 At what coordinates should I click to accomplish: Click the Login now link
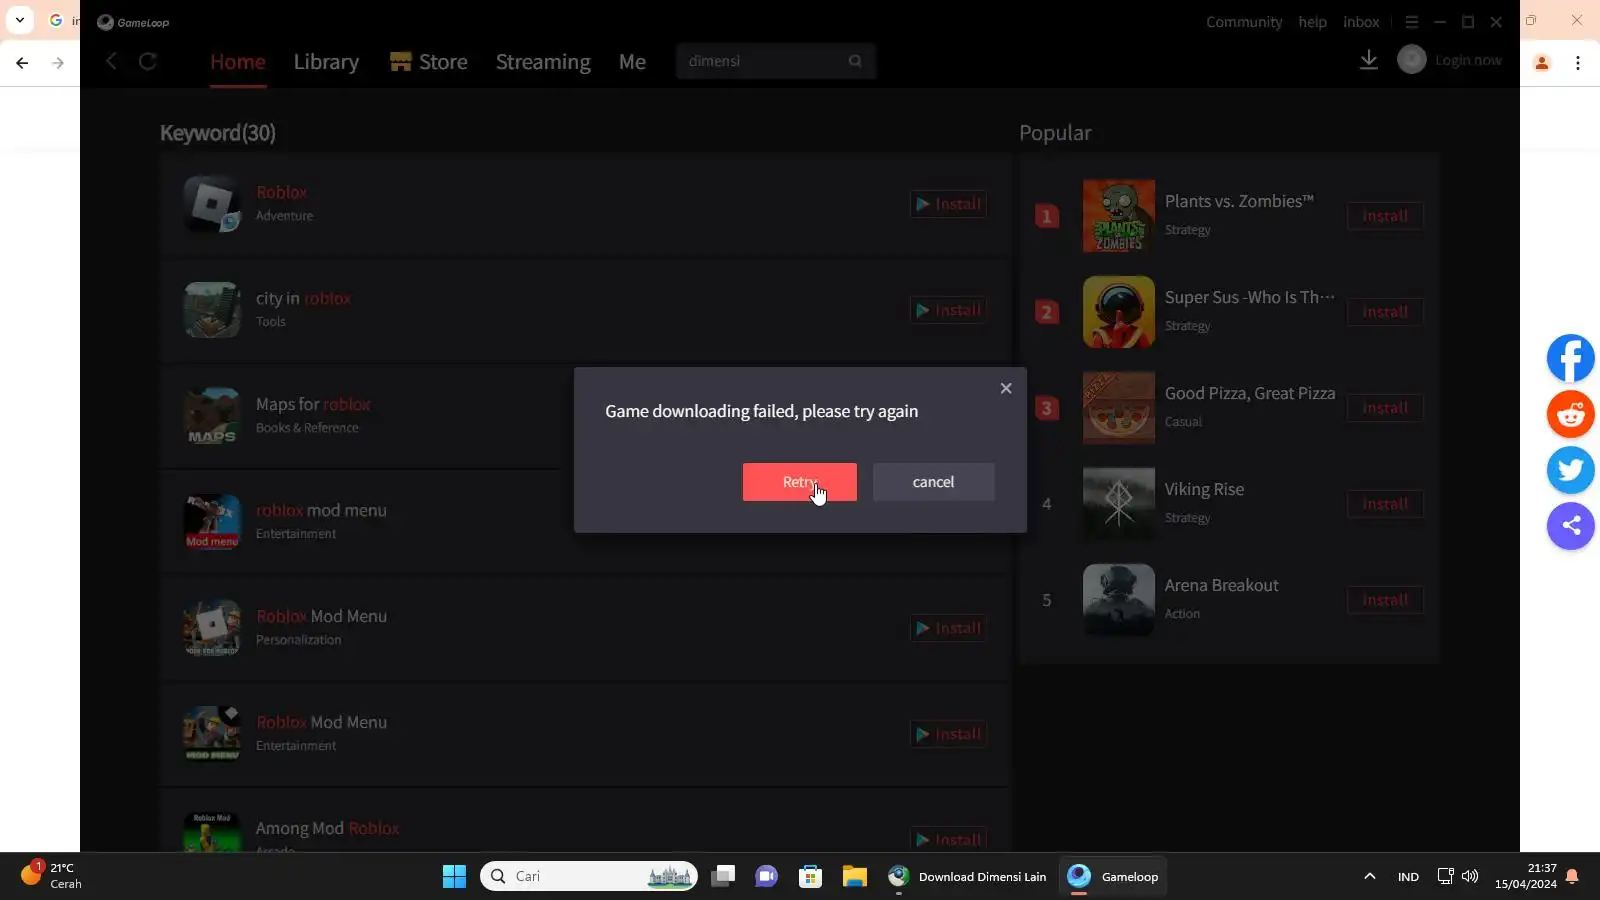point(1468,60)
